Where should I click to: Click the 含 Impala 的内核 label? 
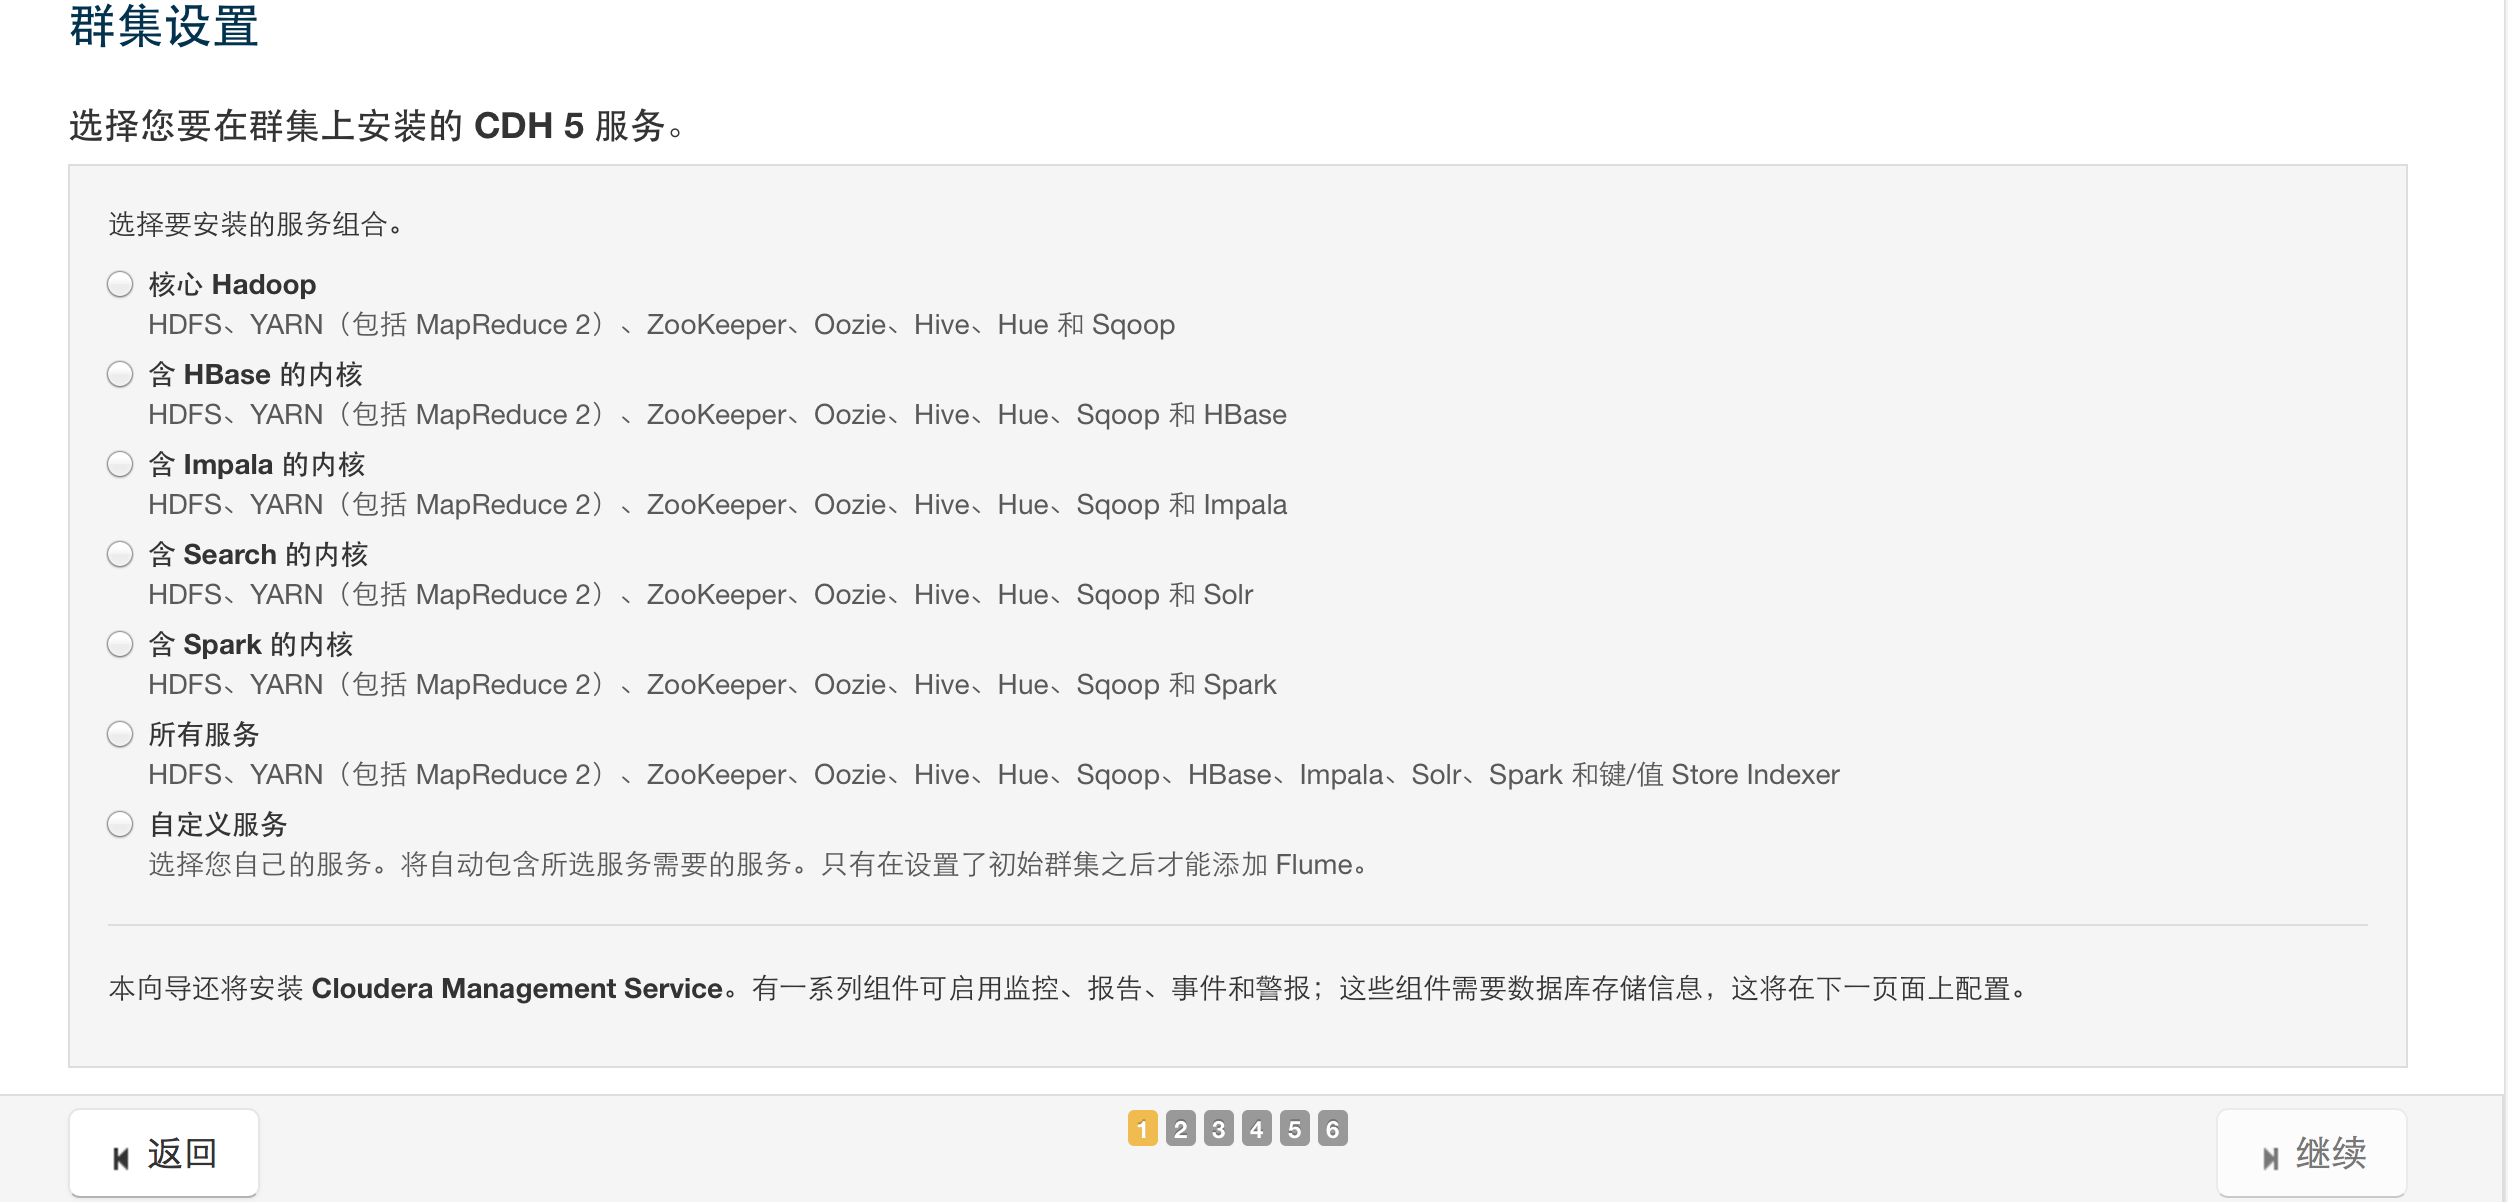pos(257,465)
